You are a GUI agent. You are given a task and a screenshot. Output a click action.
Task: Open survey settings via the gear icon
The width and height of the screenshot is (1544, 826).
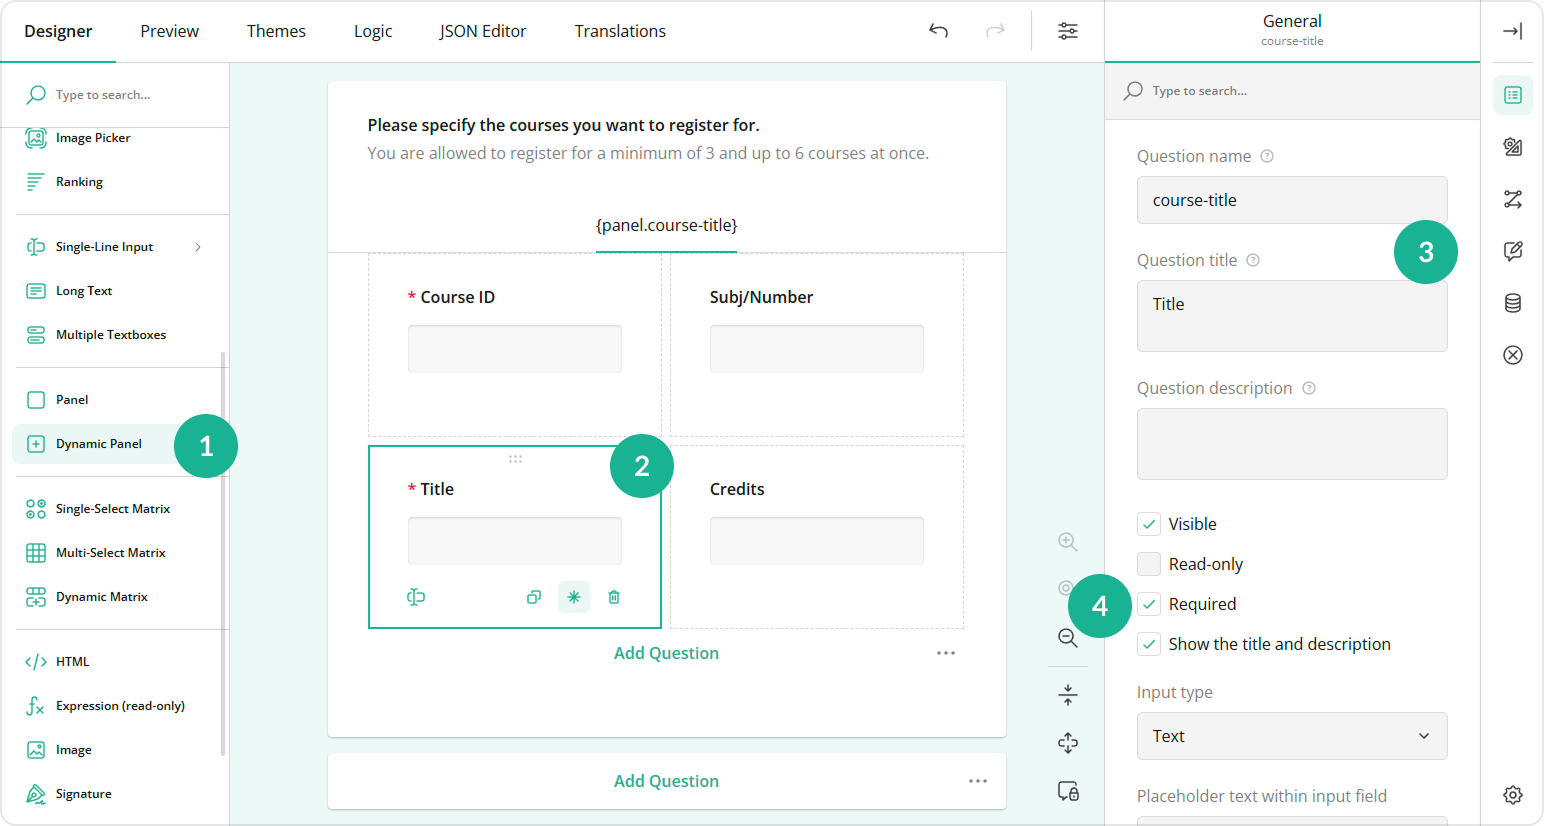pyautogui.click(x=1512, y=795)
